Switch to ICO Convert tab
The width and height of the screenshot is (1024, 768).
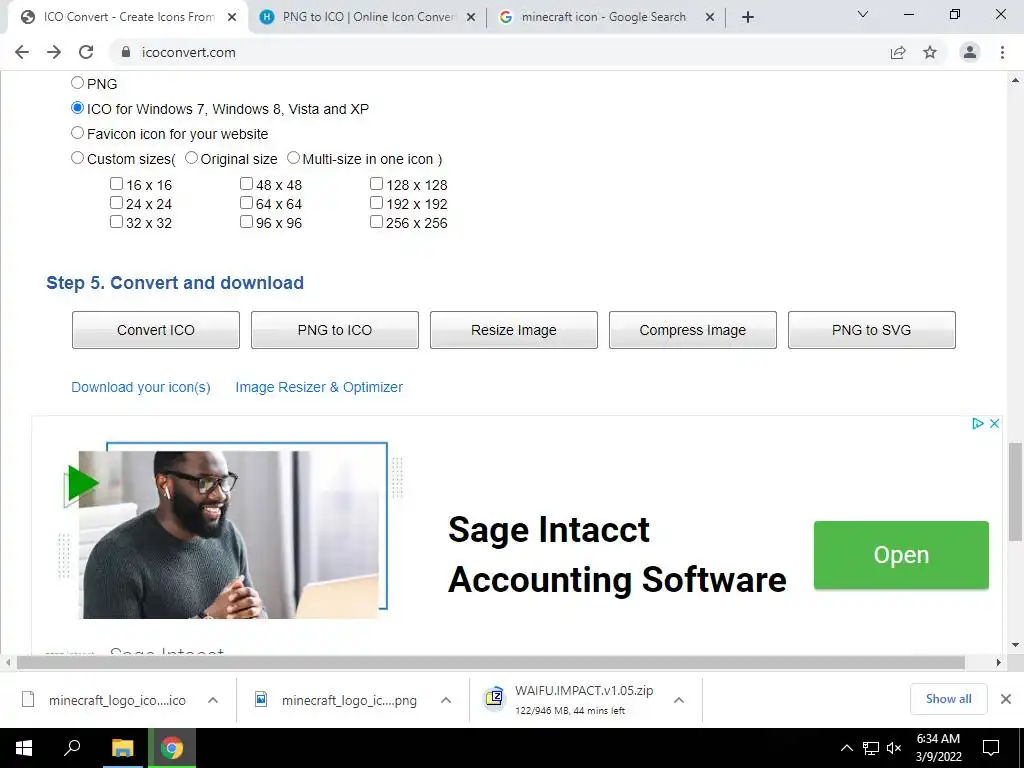(127, 17)
